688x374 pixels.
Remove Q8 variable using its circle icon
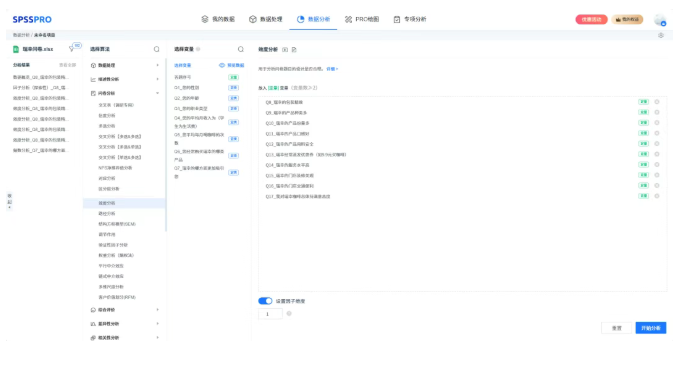pyautogui.click(x=657, y=102)
